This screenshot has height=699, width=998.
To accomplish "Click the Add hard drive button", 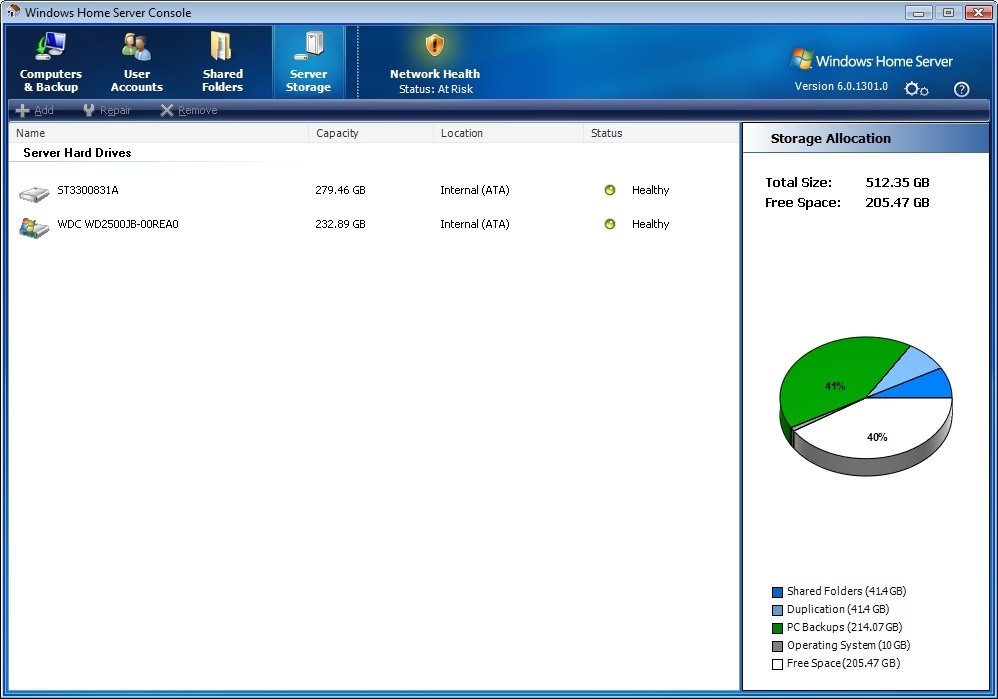I will [x=34, y=110].
